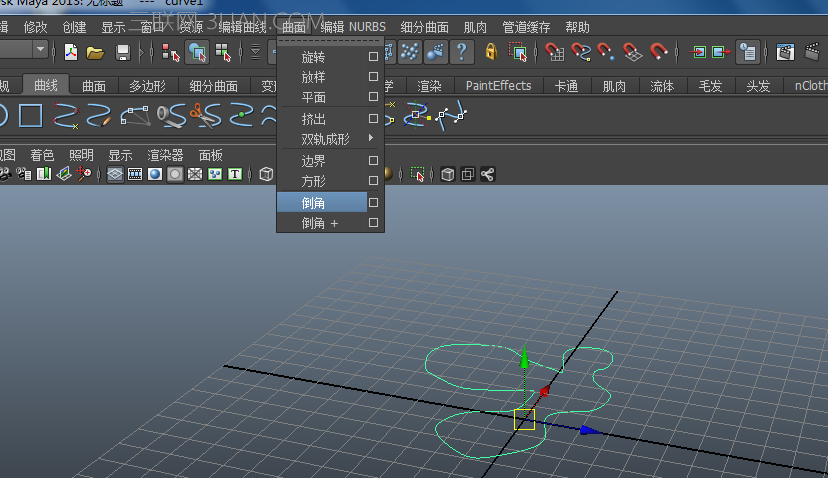The image size is (828, 478).
Task: Toggle textured display icon with T
Action: (234, 174)
